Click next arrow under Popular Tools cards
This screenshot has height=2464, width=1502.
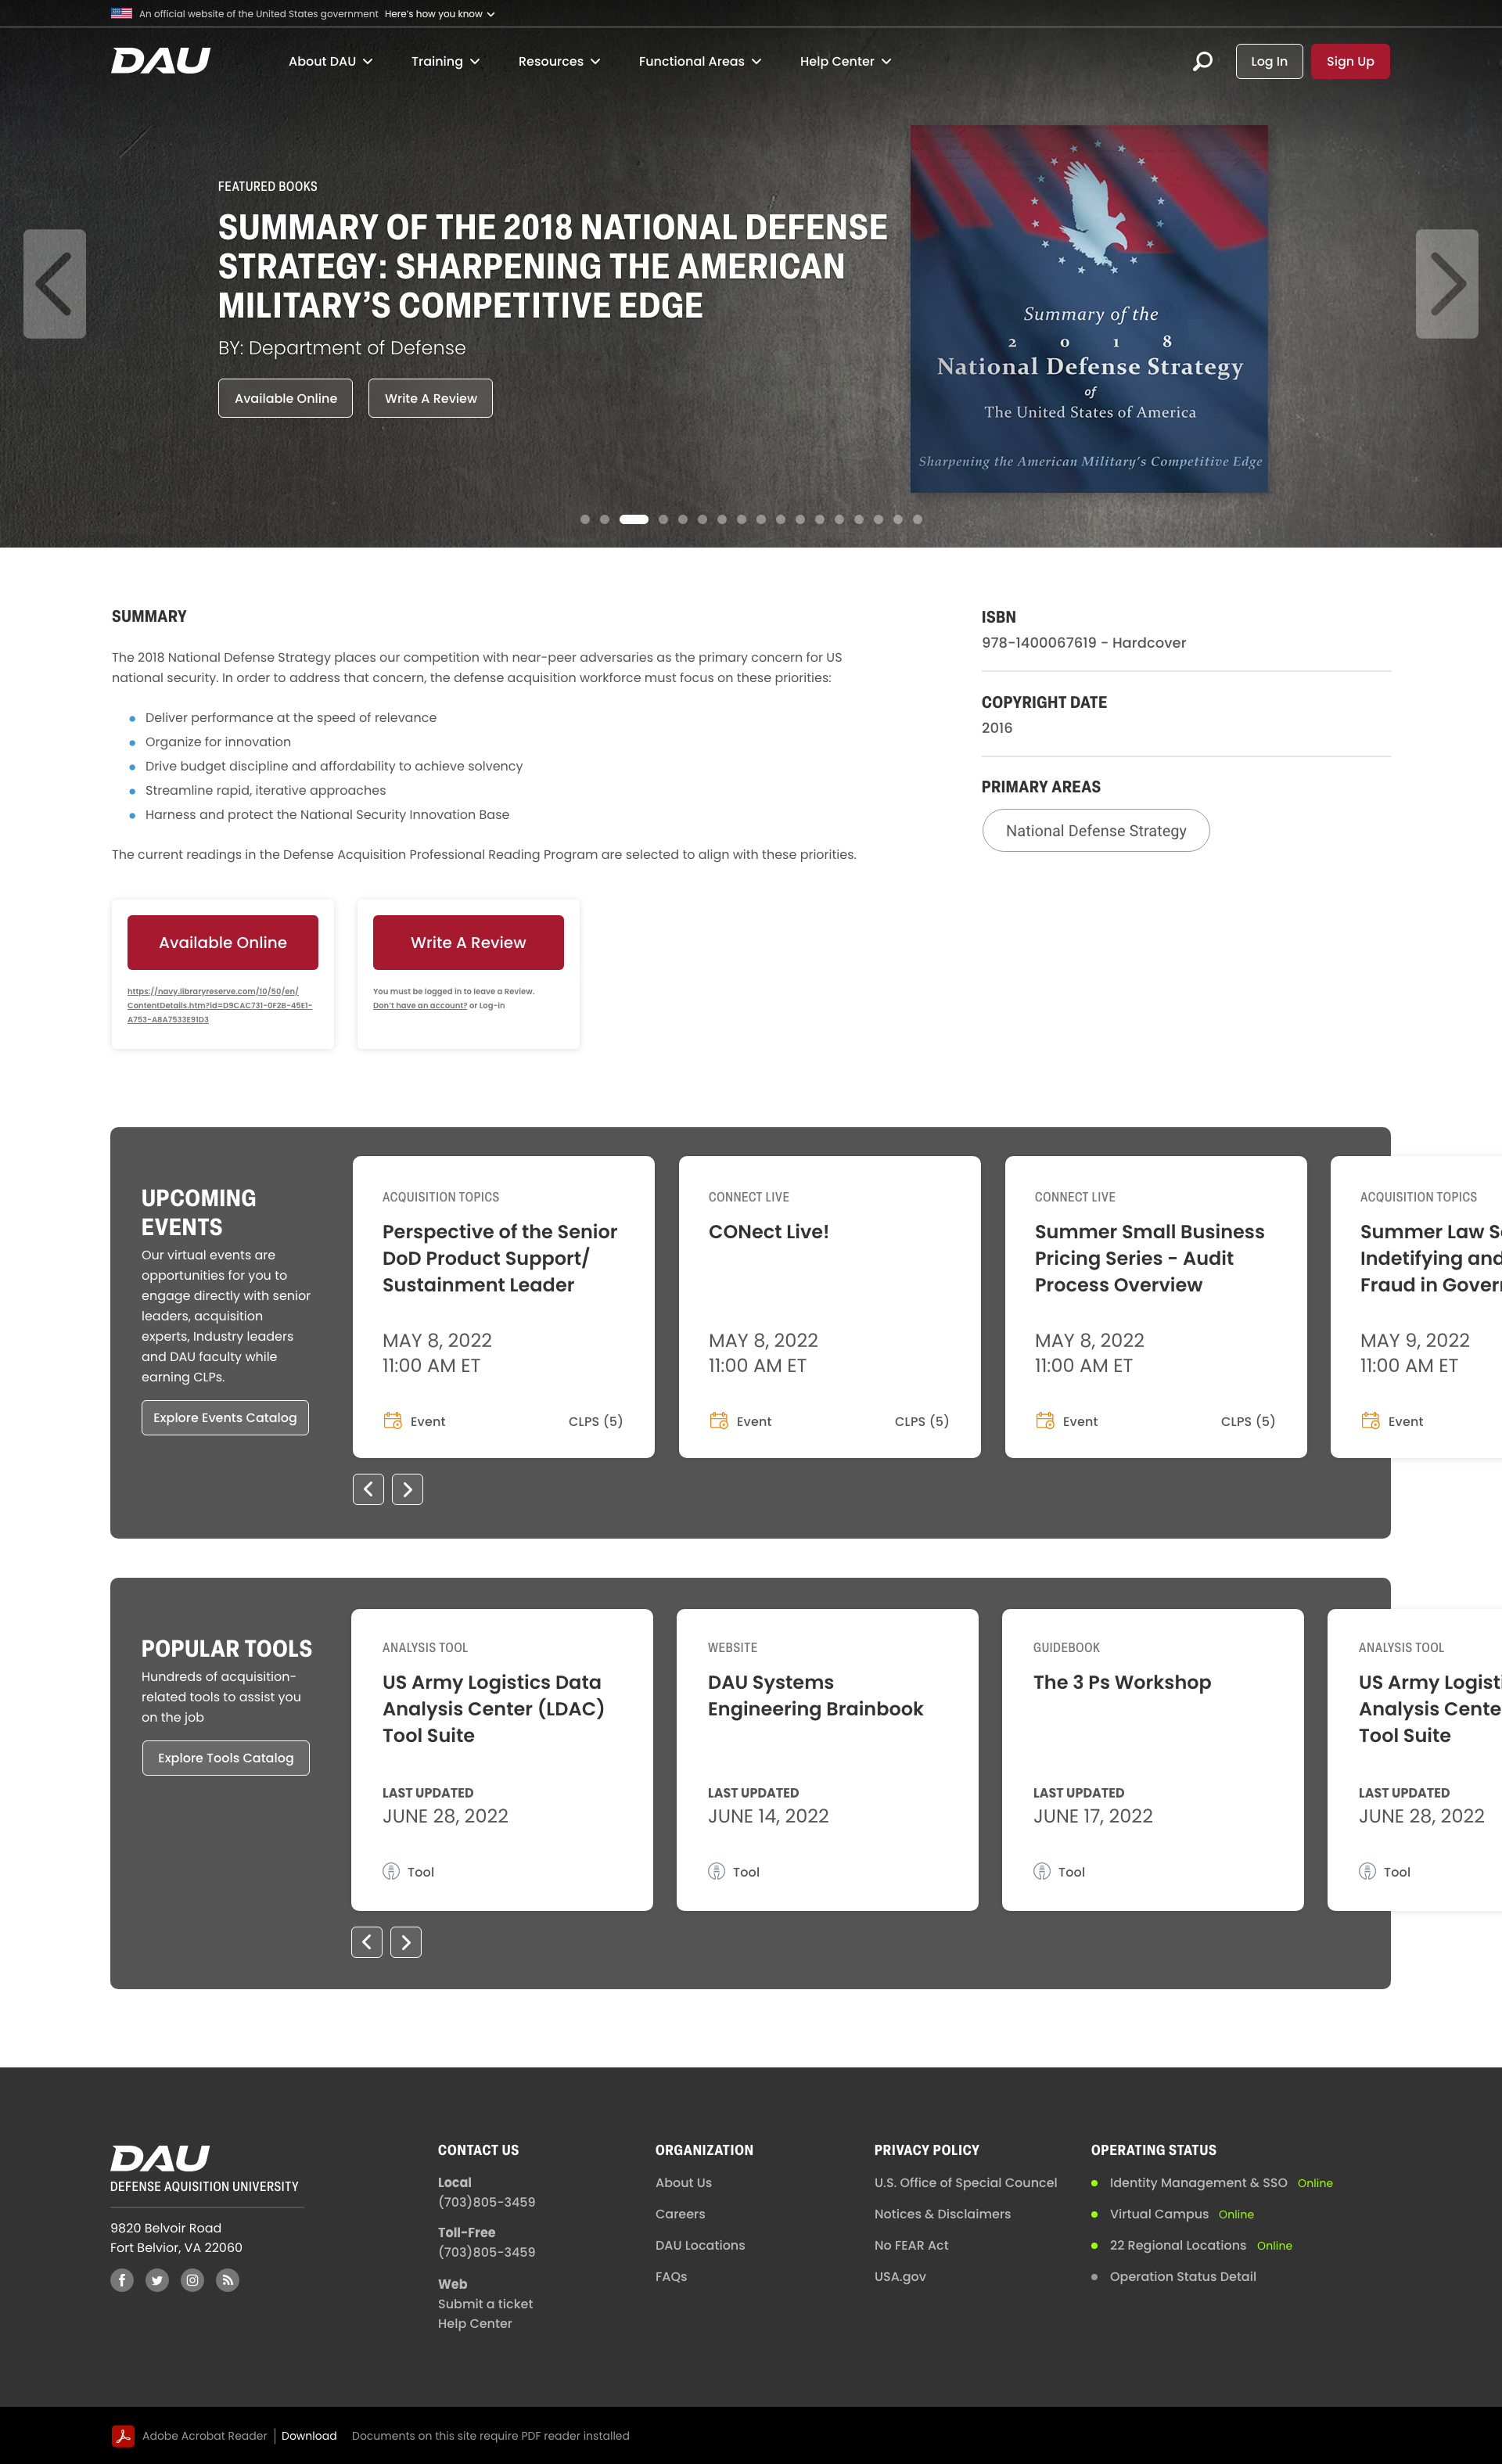click(x=405, y=1942)
